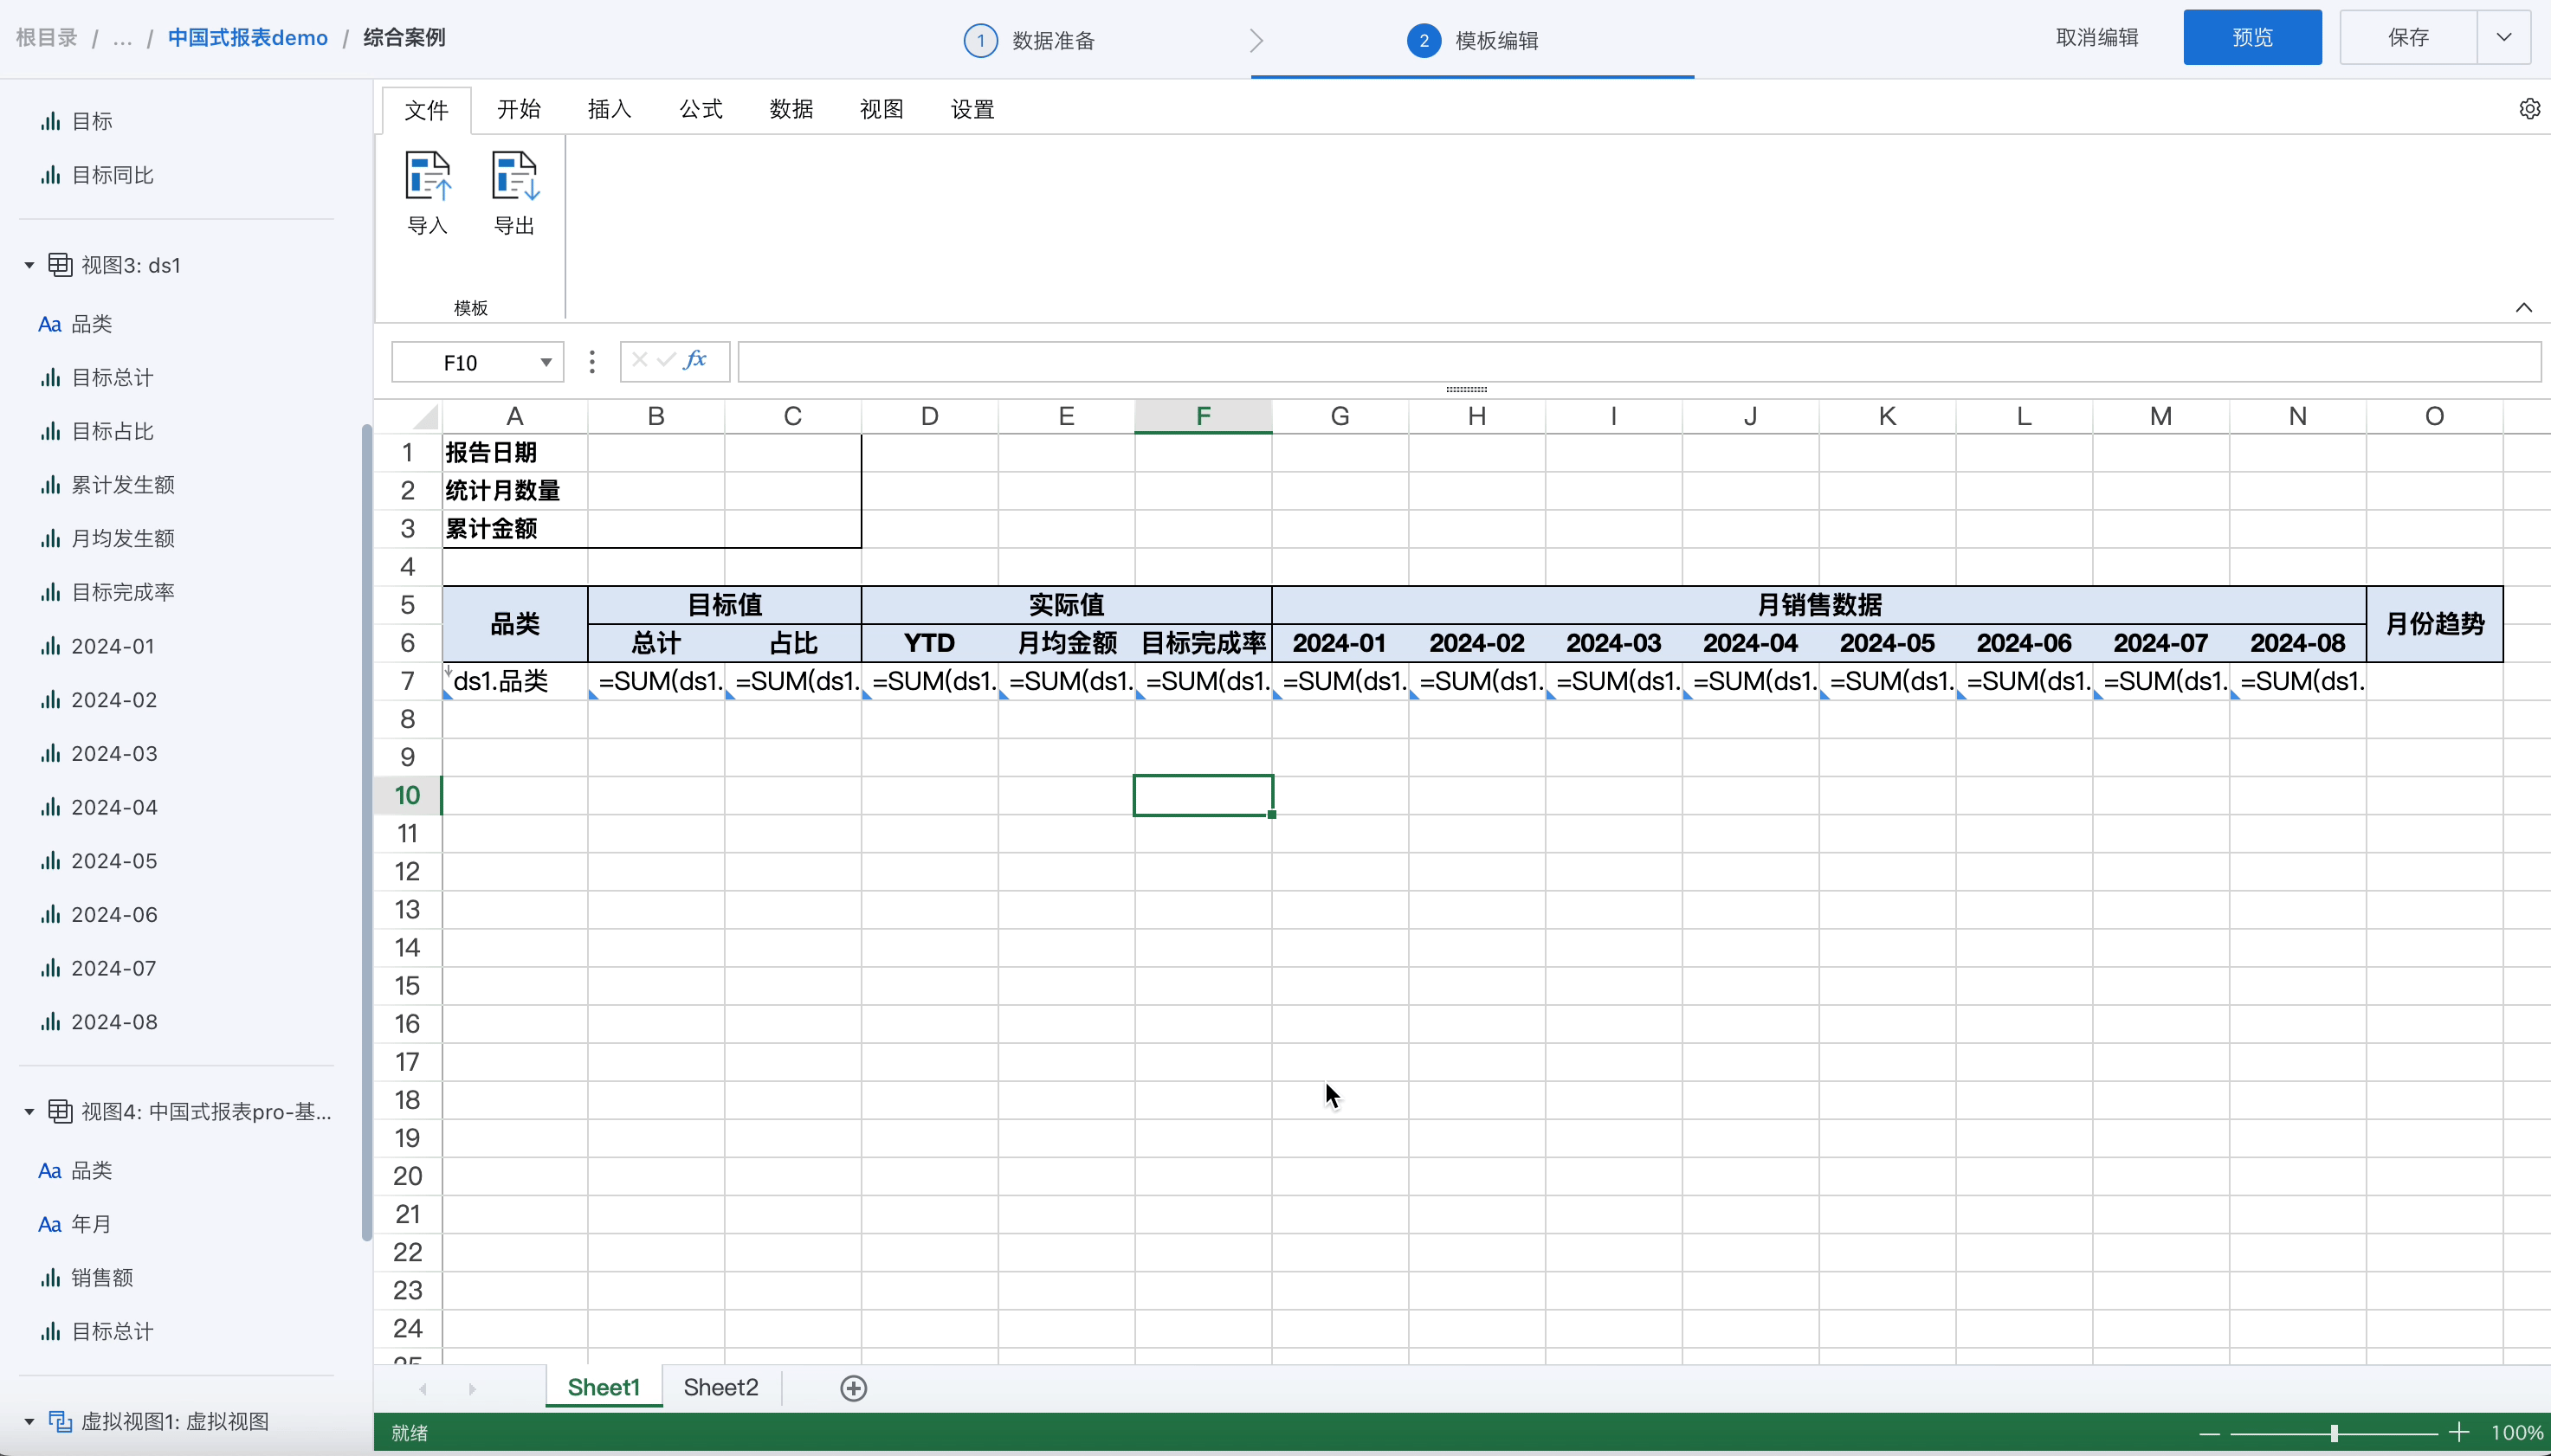Click 取消编辑 to cancel editing

(x=2097, y=38)
